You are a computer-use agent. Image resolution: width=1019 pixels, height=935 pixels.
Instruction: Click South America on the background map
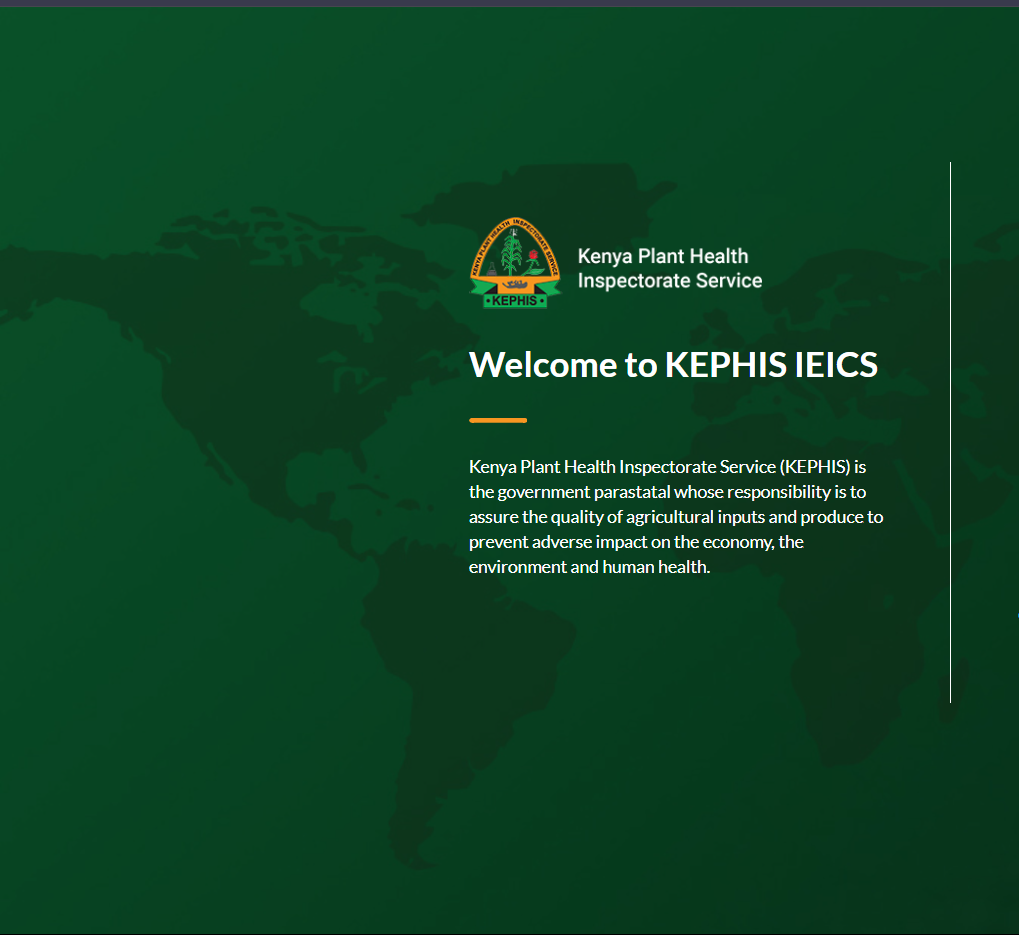[470, 680]
